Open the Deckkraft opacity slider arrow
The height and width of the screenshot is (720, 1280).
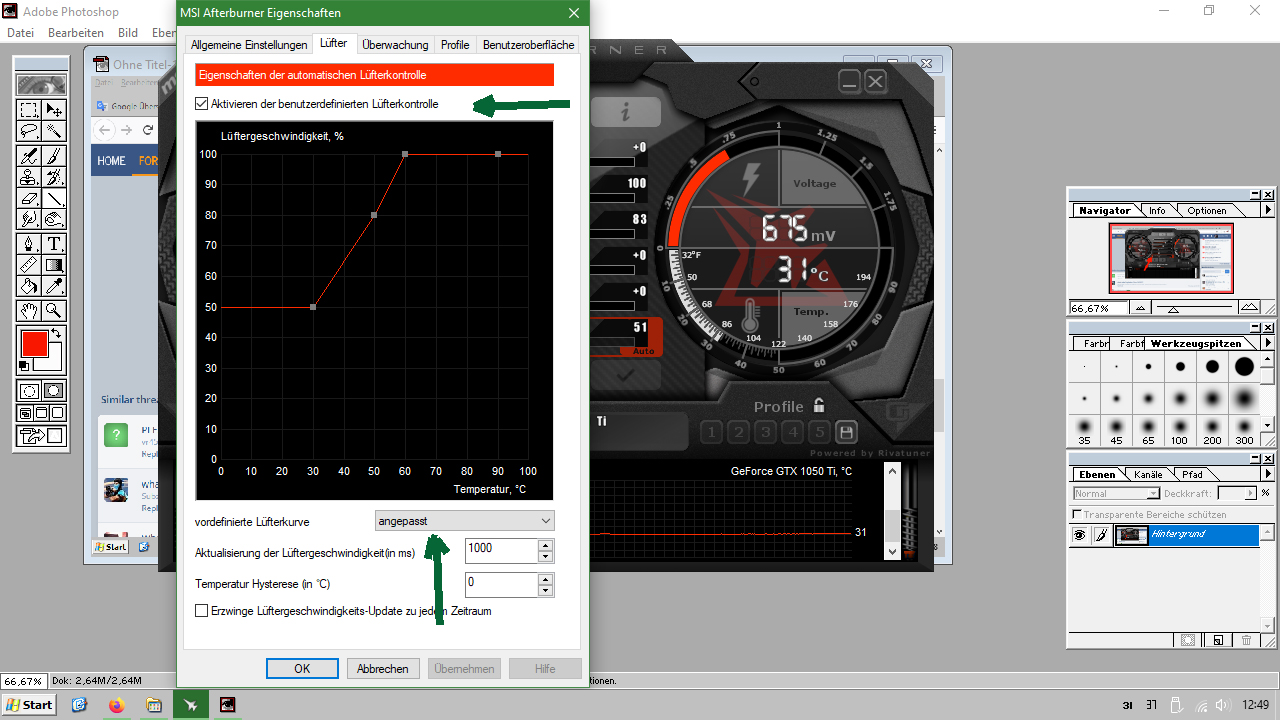click(1250, 494)
